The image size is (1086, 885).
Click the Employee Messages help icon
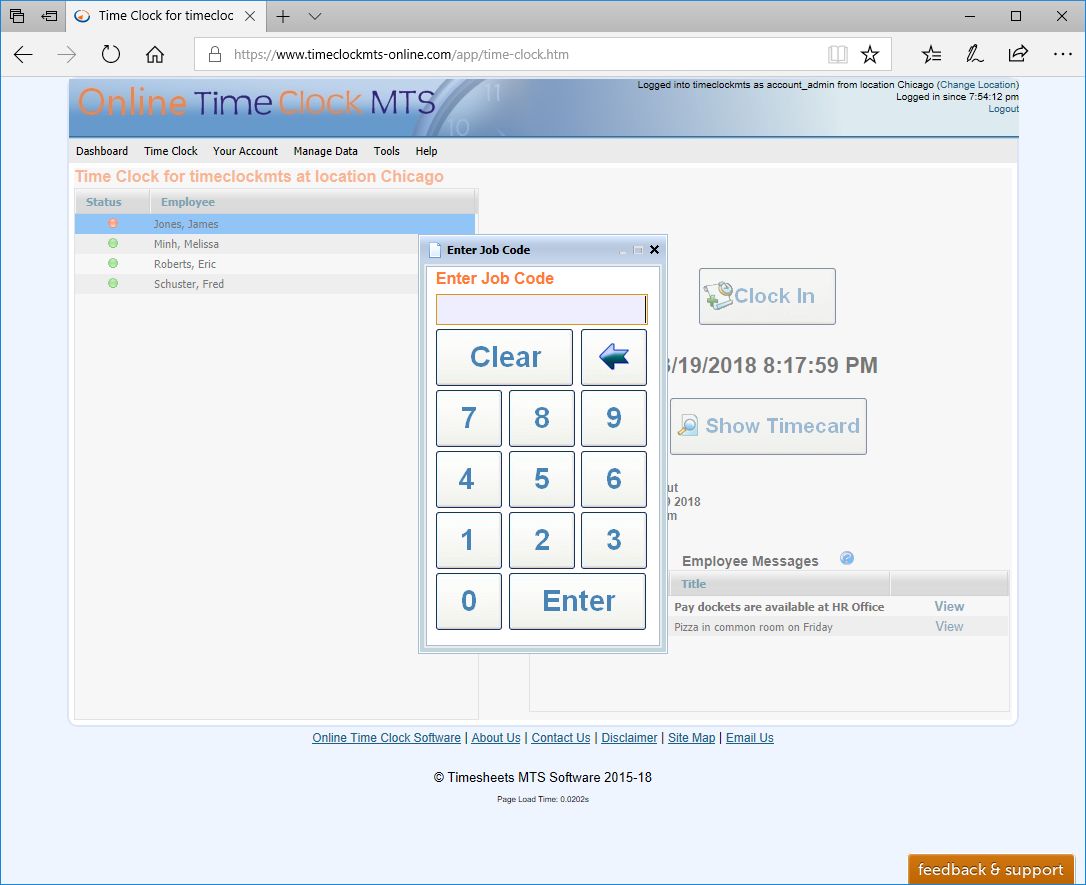click(846, 558)
